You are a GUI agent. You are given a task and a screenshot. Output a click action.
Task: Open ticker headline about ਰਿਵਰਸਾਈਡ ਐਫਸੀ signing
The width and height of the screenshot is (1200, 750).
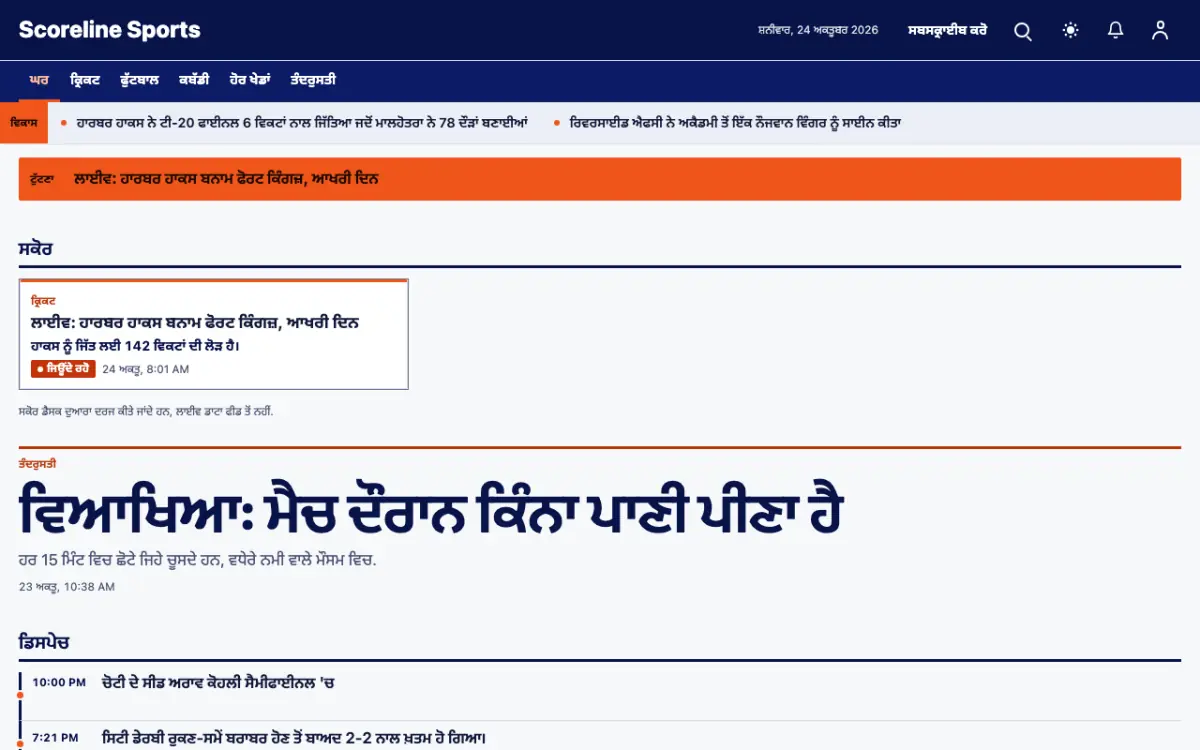[735, 123]
